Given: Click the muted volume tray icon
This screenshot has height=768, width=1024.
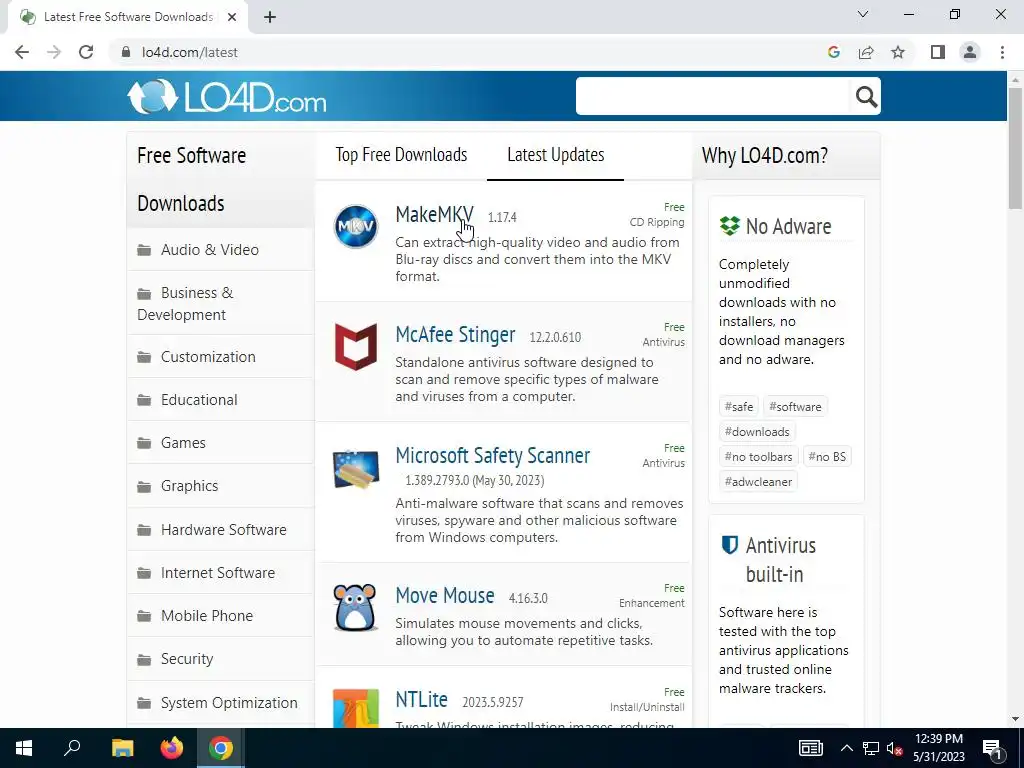Looking at the screenshot, I should click(x=894, y=748).
